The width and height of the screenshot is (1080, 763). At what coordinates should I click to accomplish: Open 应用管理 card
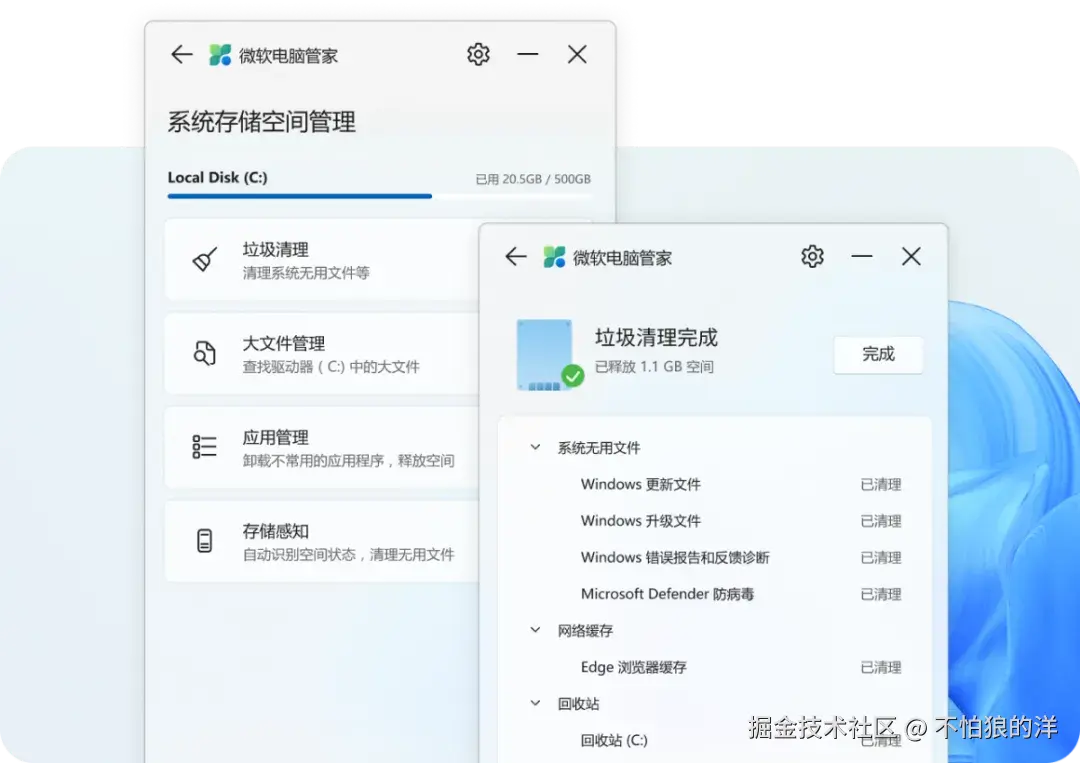(x=322, y=447)
